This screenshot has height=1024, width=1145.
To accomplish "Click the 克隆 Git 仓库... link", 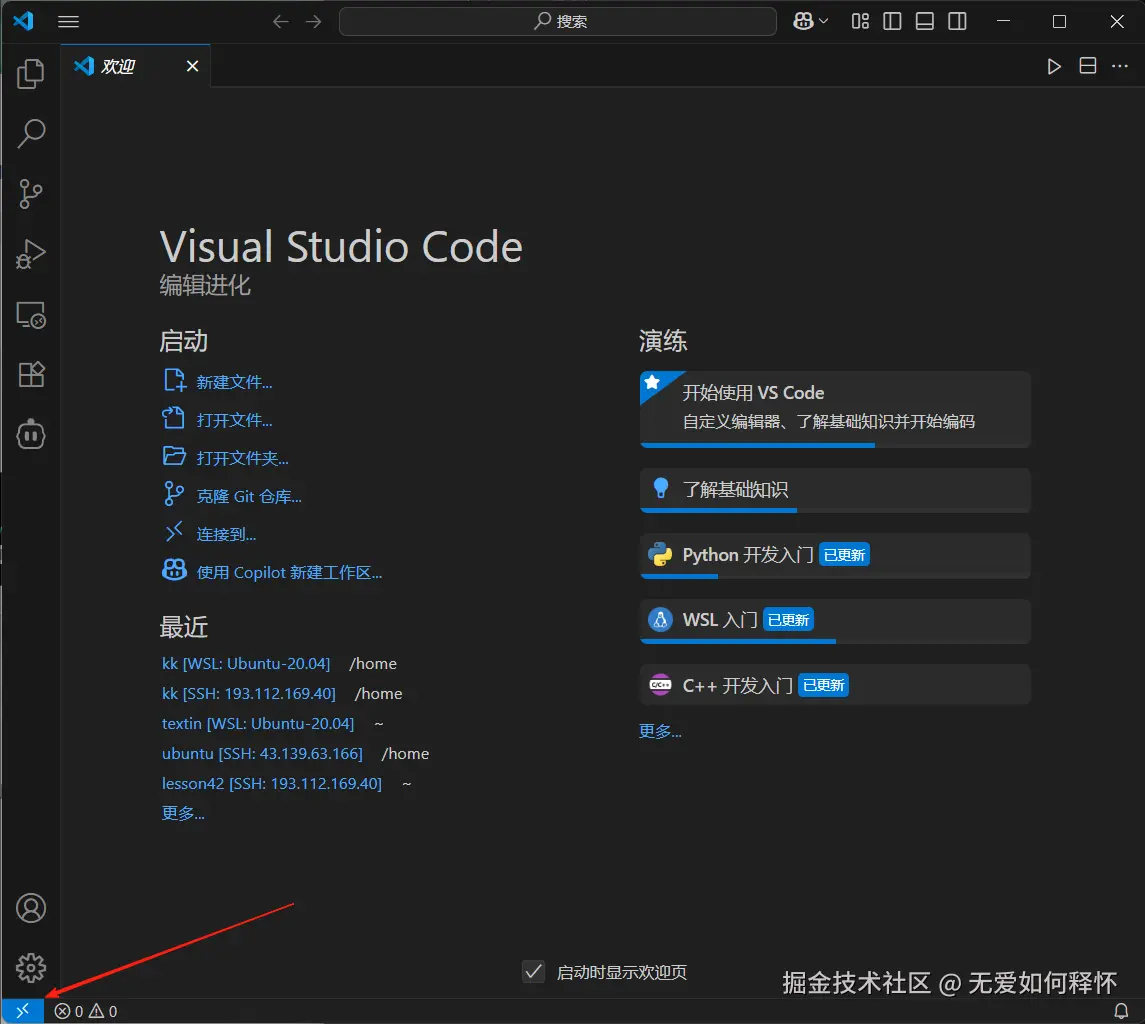I will pyautogui.click(x=249, y=496).
